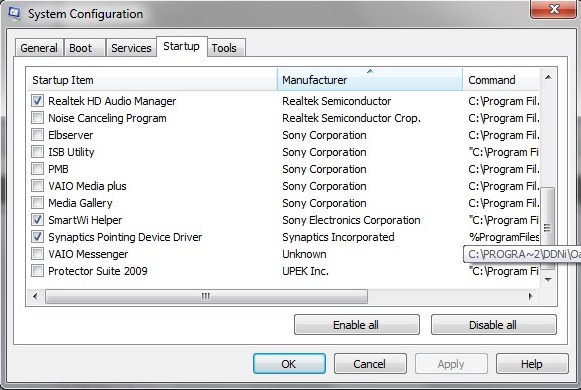The height and width of the screenshot is (390, 581).
Task: Uncheck Realtek HD Audio Manager checkbox
Action: [x=37, y=101]
